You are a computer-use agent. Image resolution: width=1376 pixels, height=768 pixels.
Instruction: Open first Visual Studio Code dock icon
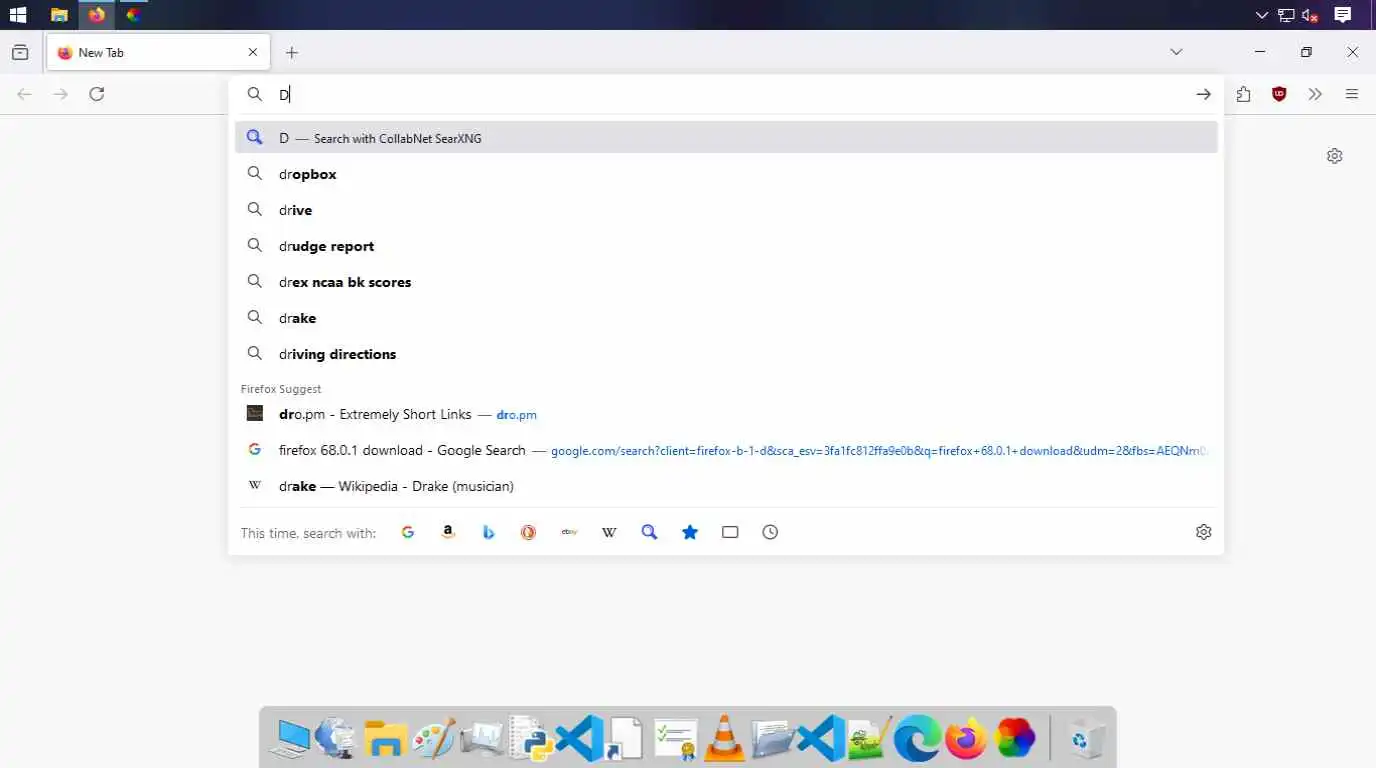579,739
